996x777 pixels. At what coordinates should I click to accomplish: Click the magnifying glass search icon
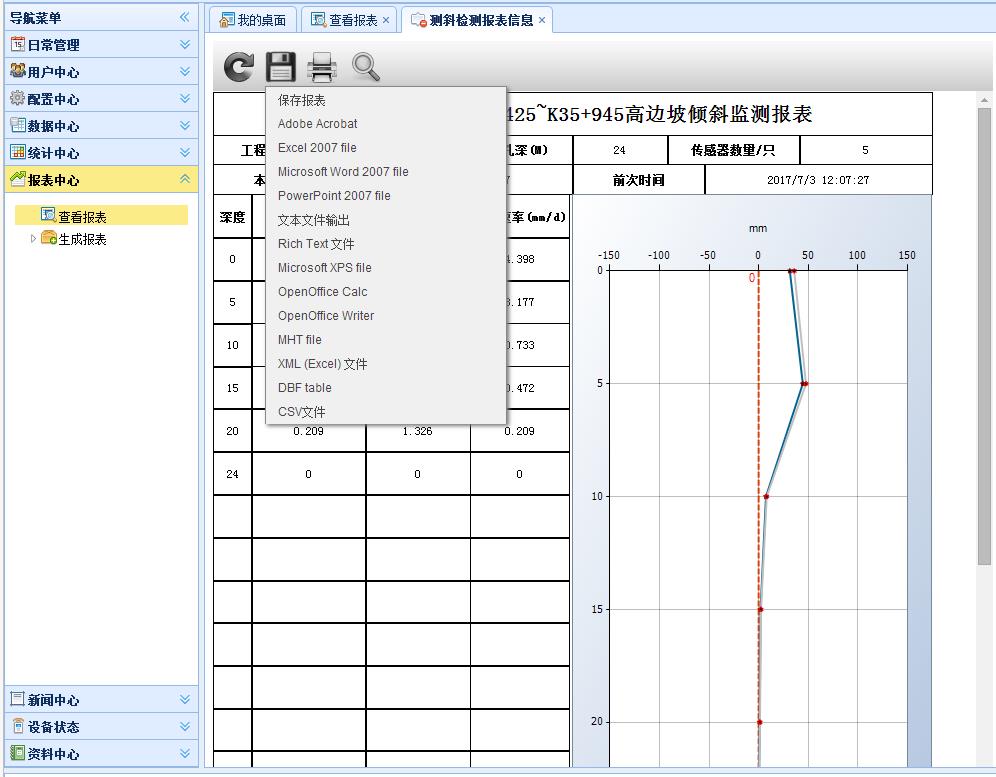366,67
